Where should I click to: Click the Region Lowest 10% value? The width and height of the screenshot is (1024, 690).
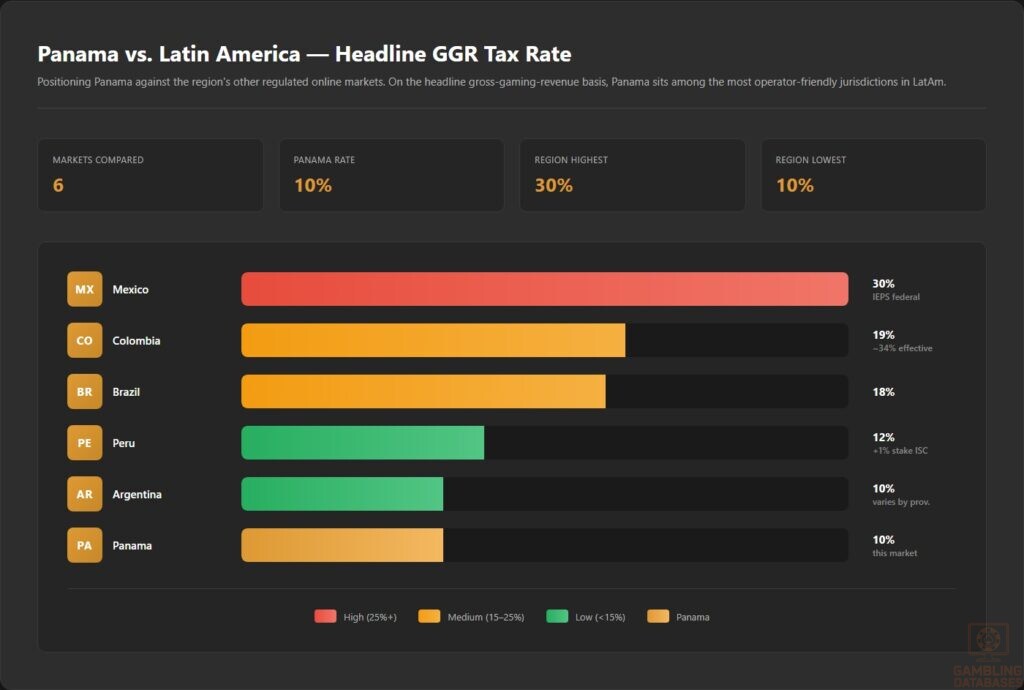pos(795,185)
